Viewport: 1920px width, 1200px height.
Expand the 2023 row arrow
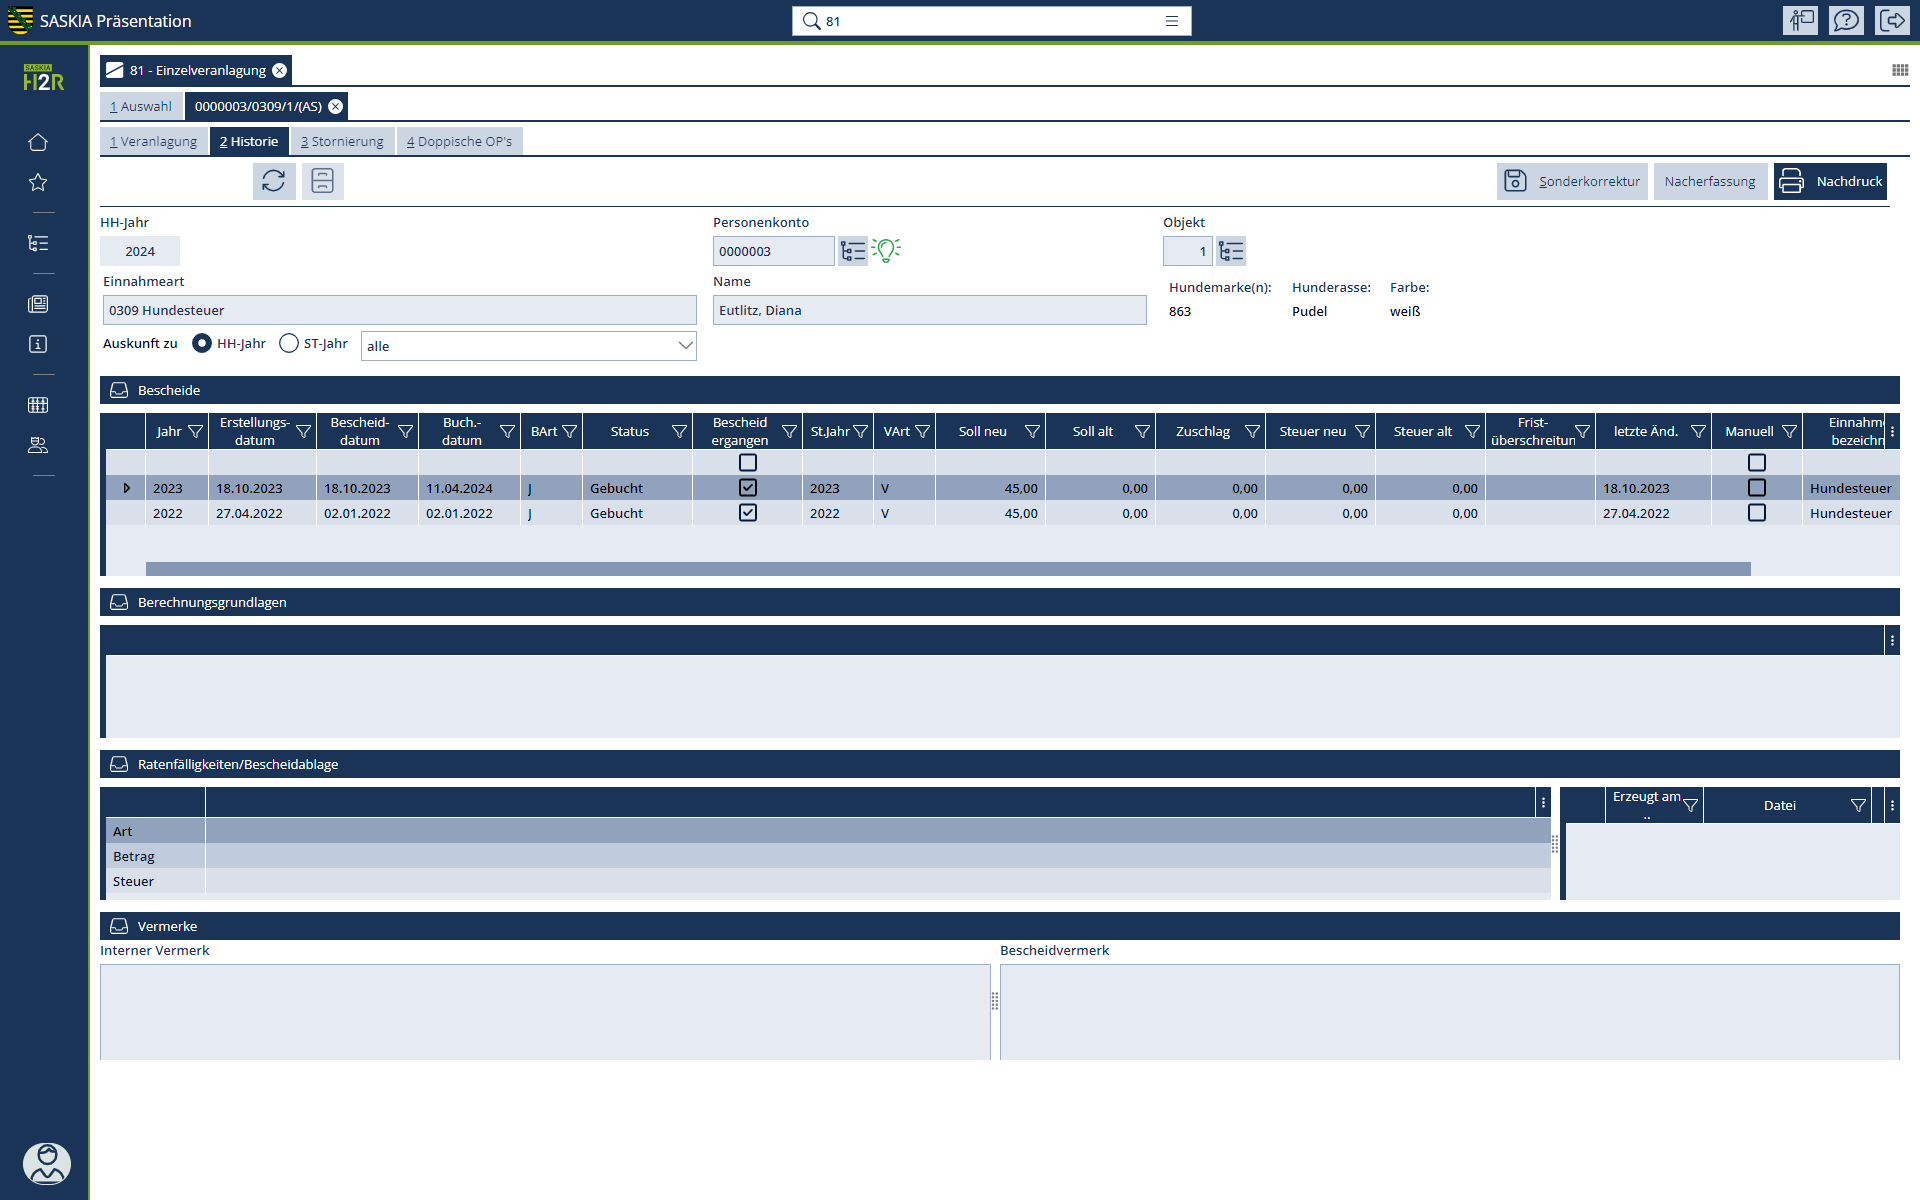[126, 488]
